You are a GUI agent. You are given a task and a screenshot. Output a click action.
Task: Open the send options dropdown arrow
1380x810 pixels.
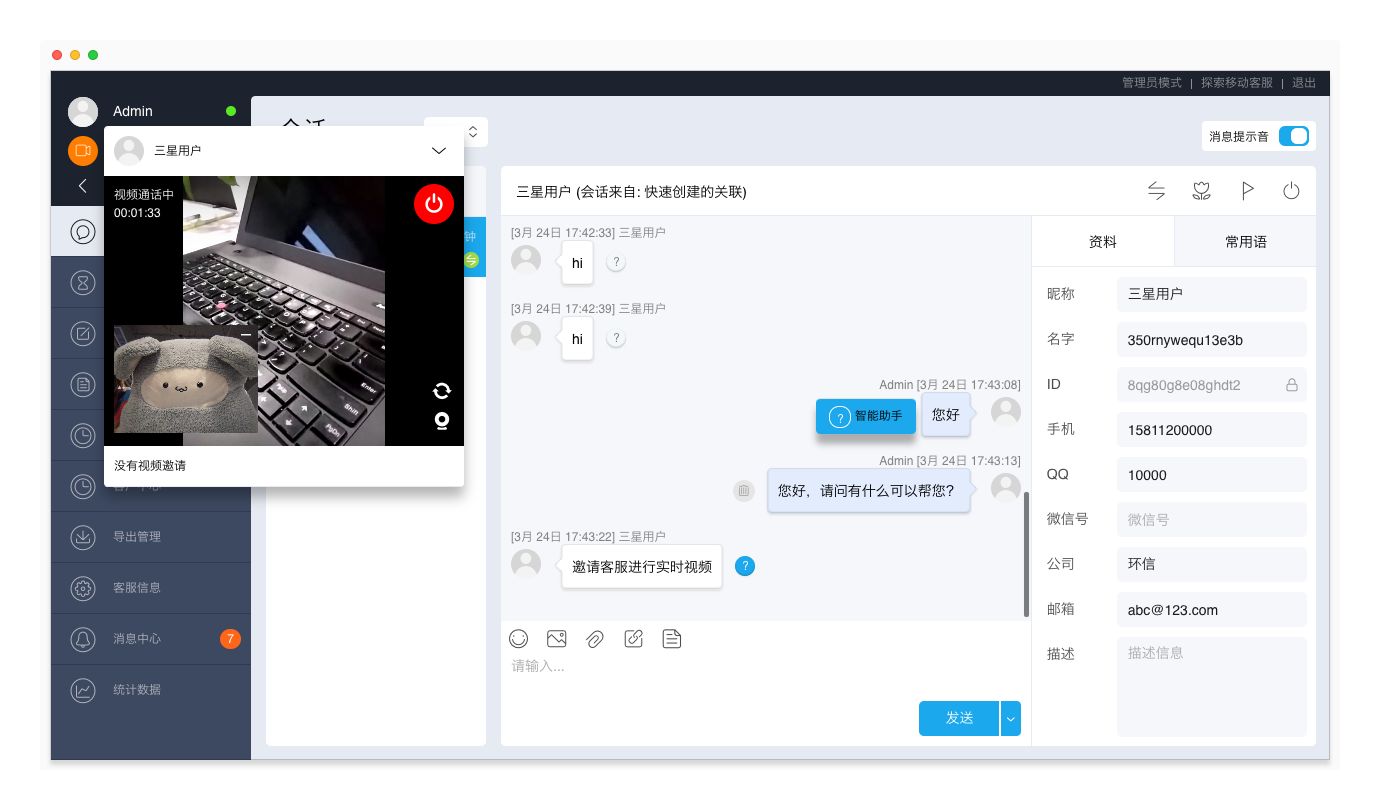[1011, 718]
